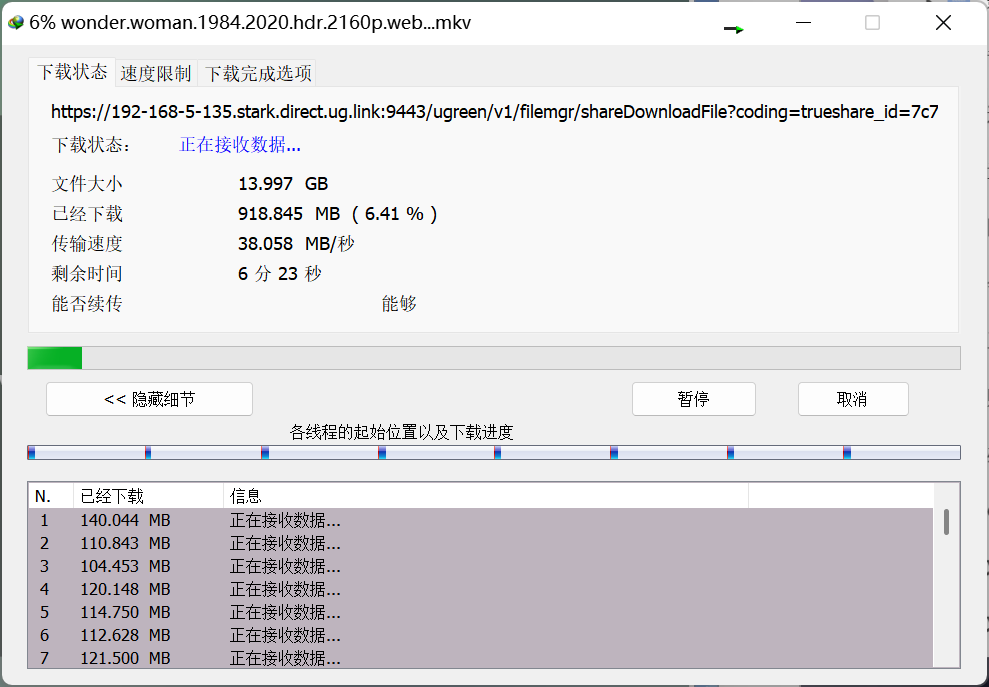Screen dimensions: 989x687
Task: Select thread row 7 with 121.500 MB
Action: 481,658
